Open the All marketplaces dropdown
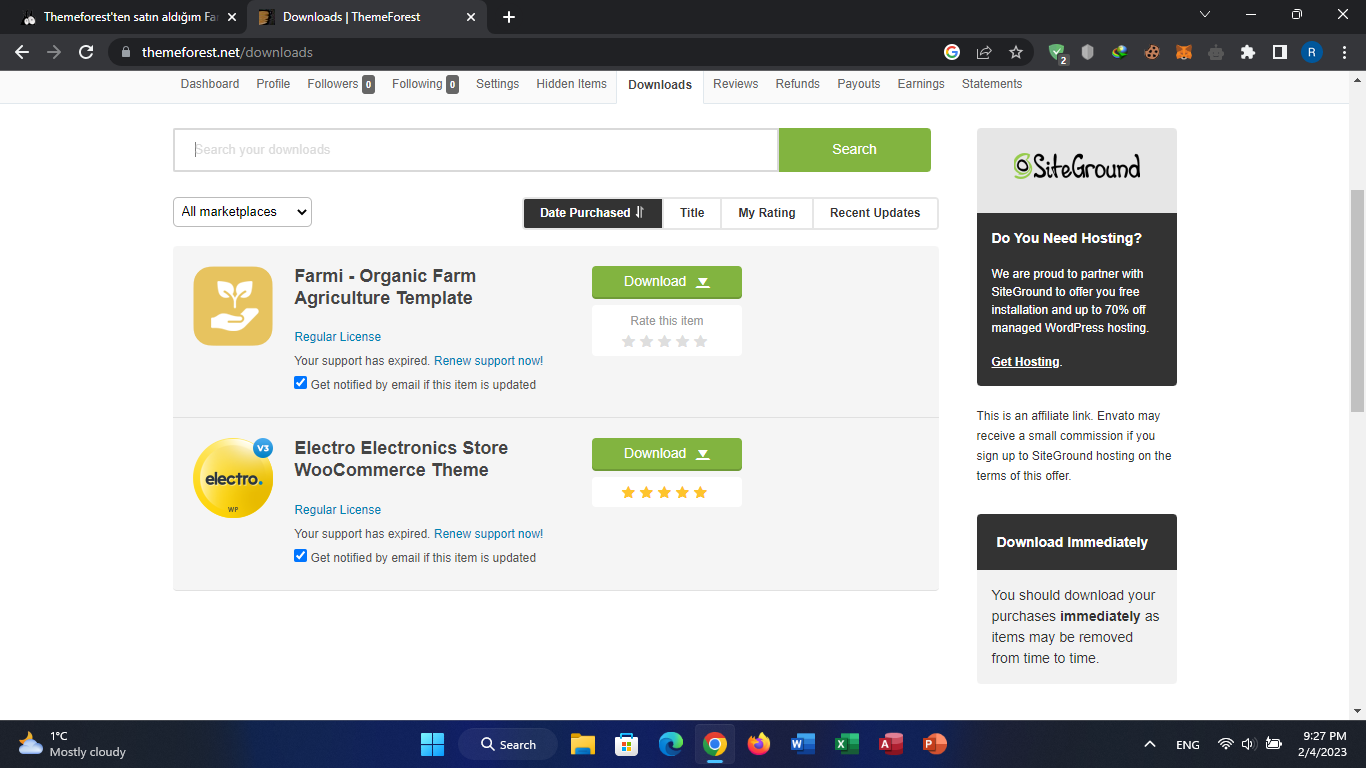This screenshot has width=1366, height=768. pyautogui.click(x=242, y=212)
